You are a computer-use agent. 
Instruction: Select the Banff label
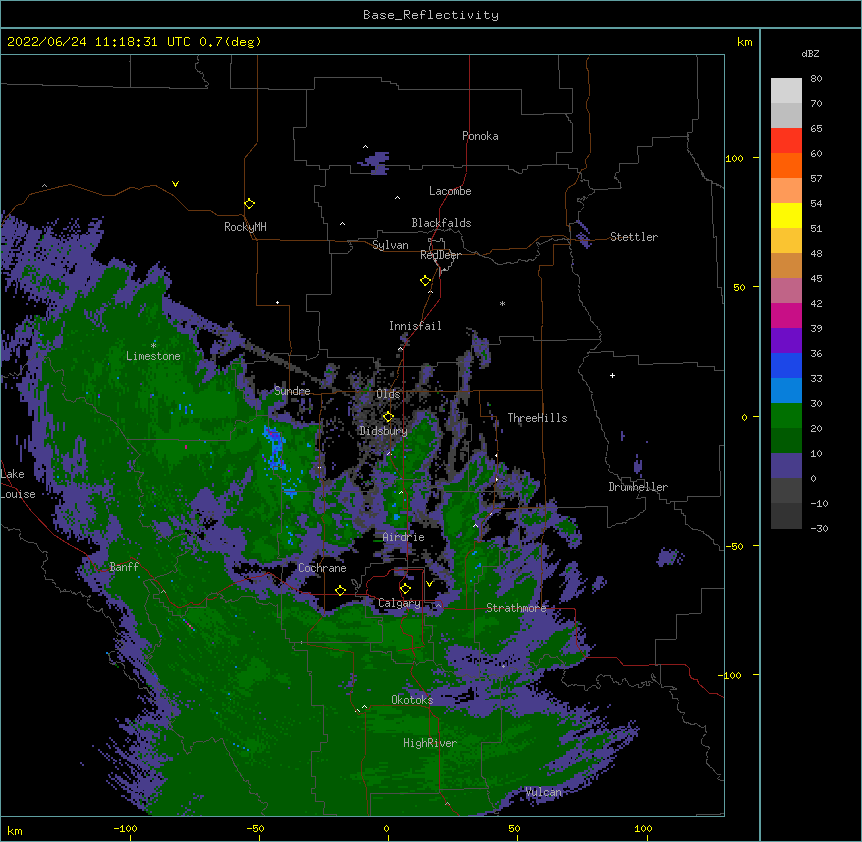[124, 567]
